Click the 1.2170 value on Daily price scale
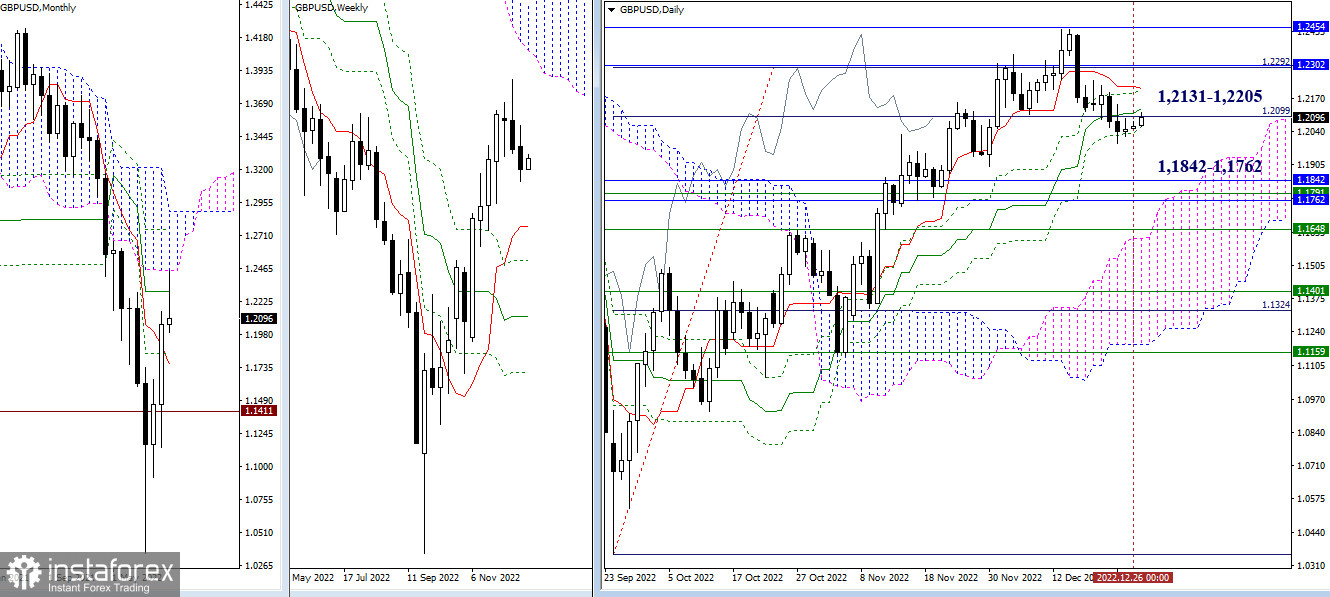Screen dimensions: 1330x597 pos(1310,98)
